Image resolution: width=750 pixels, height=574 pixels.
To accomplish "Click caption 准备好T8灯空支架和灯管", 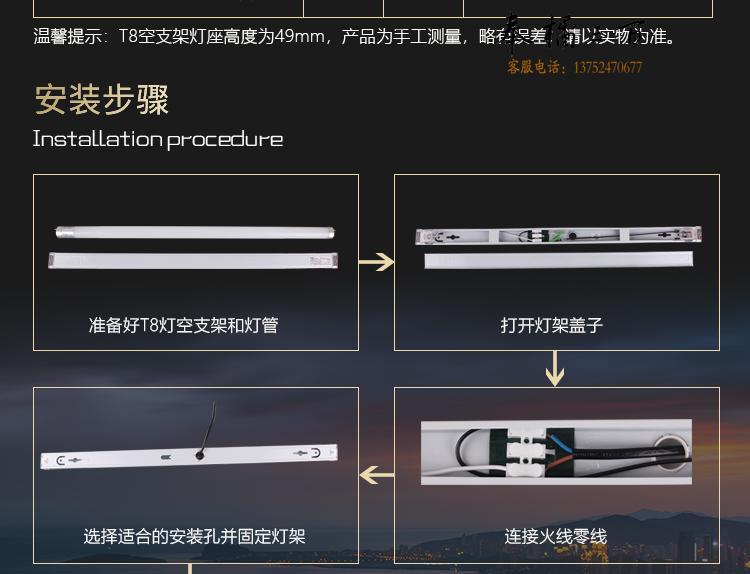I will click(184, 325).
